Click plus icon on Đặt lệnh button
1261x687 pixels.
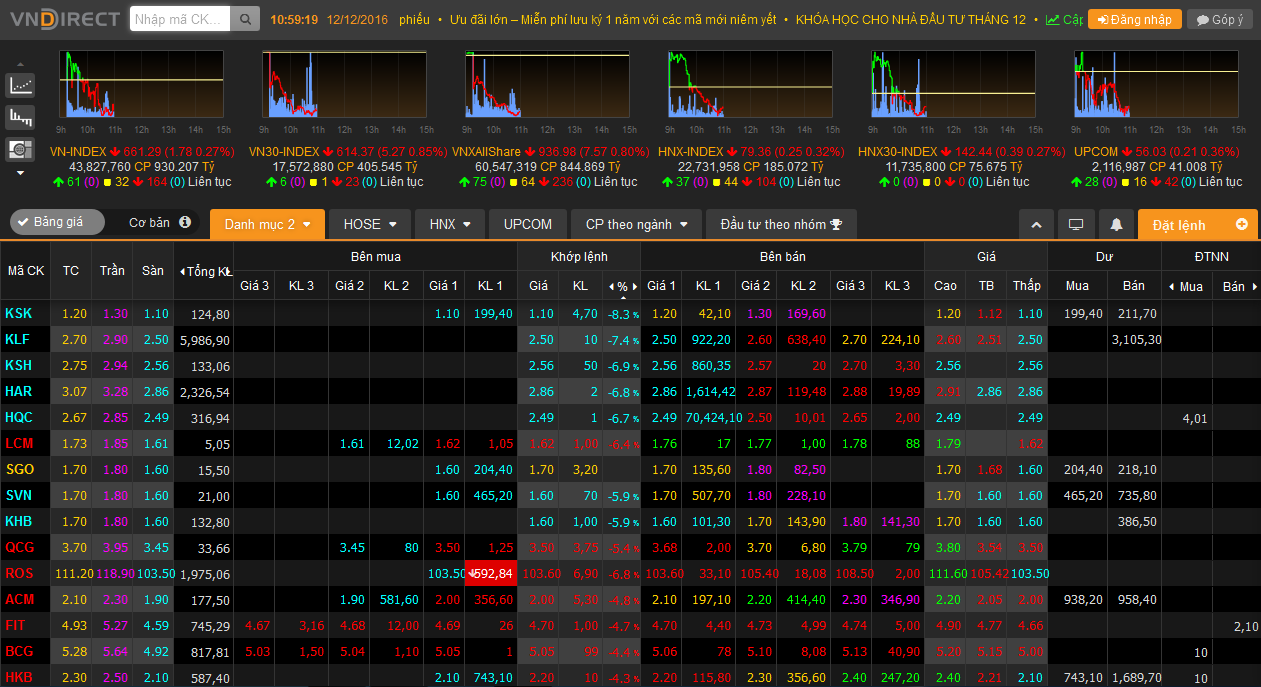1242,224
